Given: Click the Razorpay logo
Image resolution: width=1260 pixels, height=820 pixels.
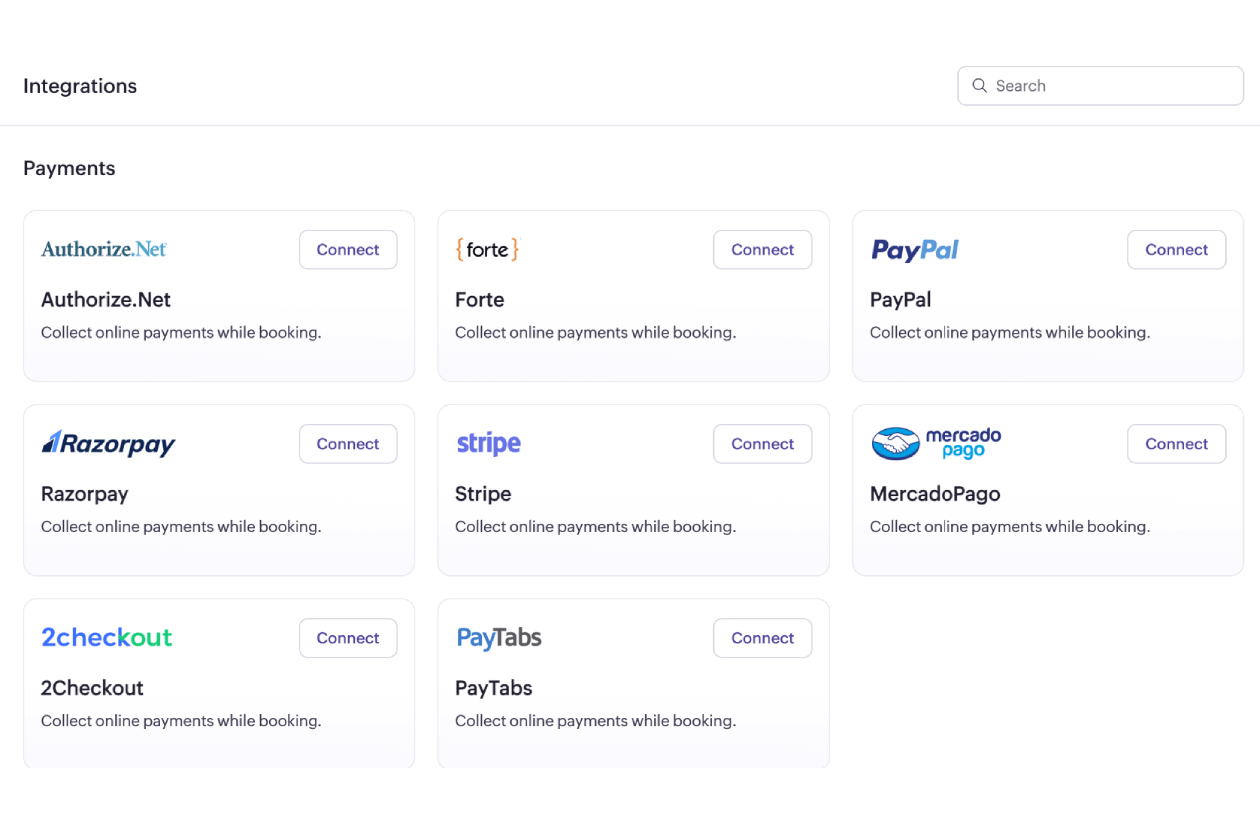Looking at the screenshot, I should click(108, 443).
